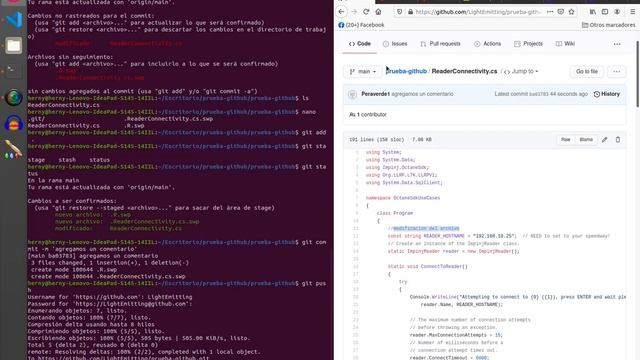The width and height of the screenshot is (640, 360).
Task: Bookmark this page with the star
Action: [x=571, y=12]
